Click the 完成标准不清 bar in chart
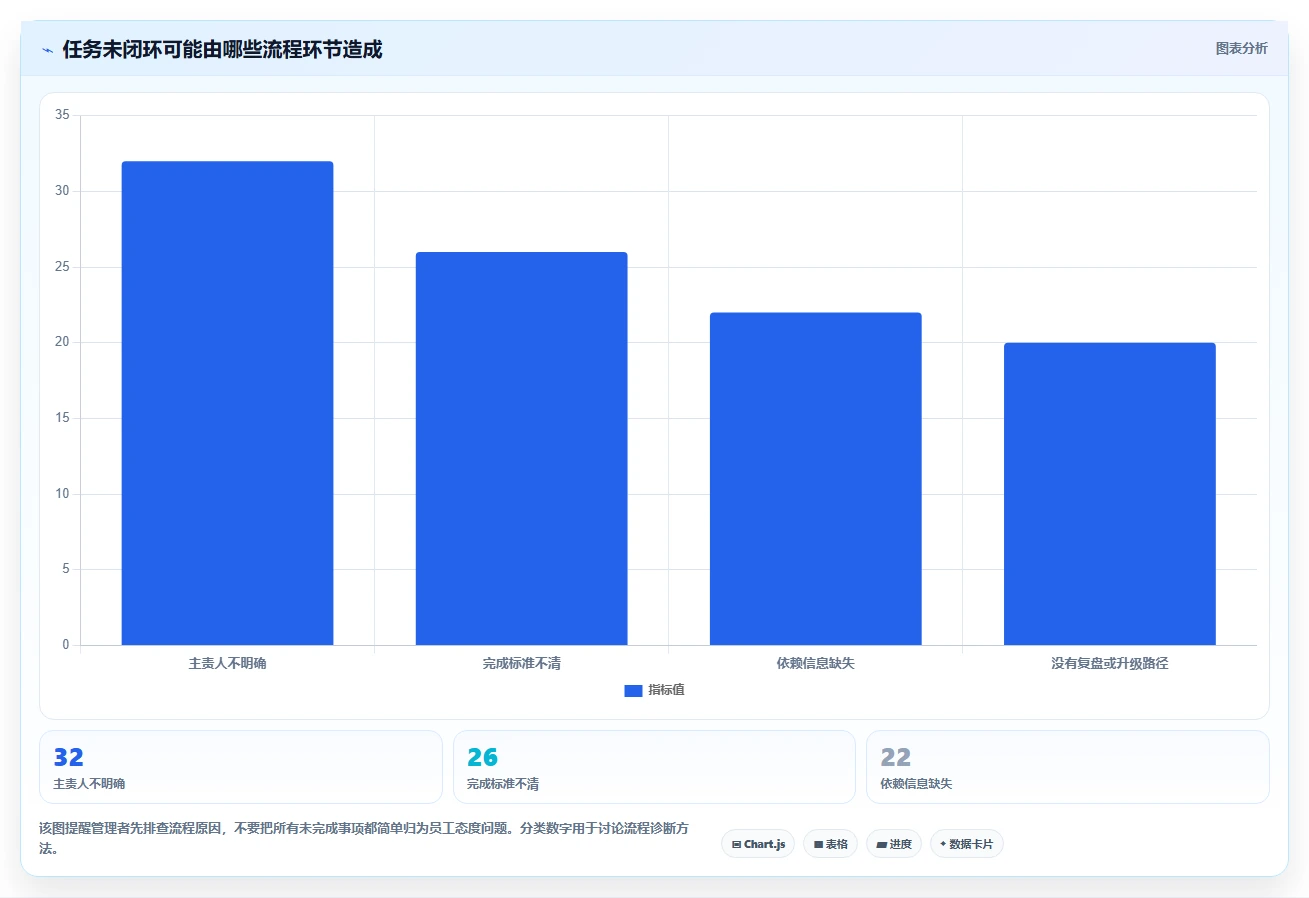This screenshot has width=1309, height=898. (521, 448)
